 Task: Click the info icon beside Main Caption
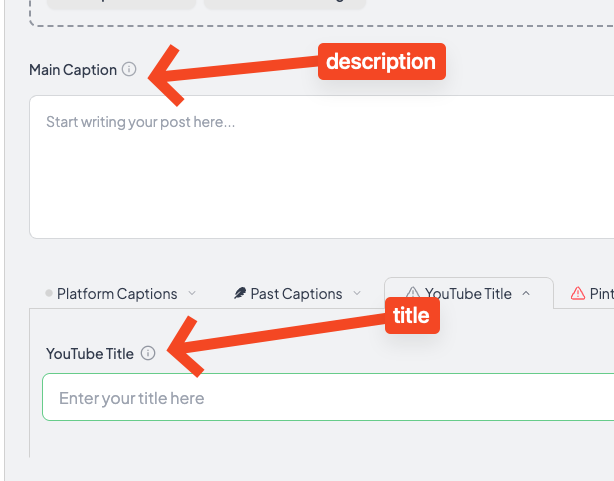click(129, 69)
